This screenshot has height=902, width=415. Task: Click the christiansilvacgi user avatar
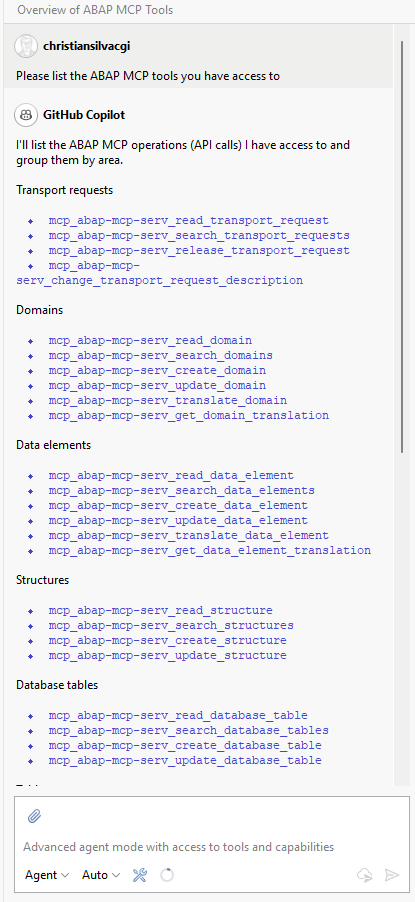[26, 46]
